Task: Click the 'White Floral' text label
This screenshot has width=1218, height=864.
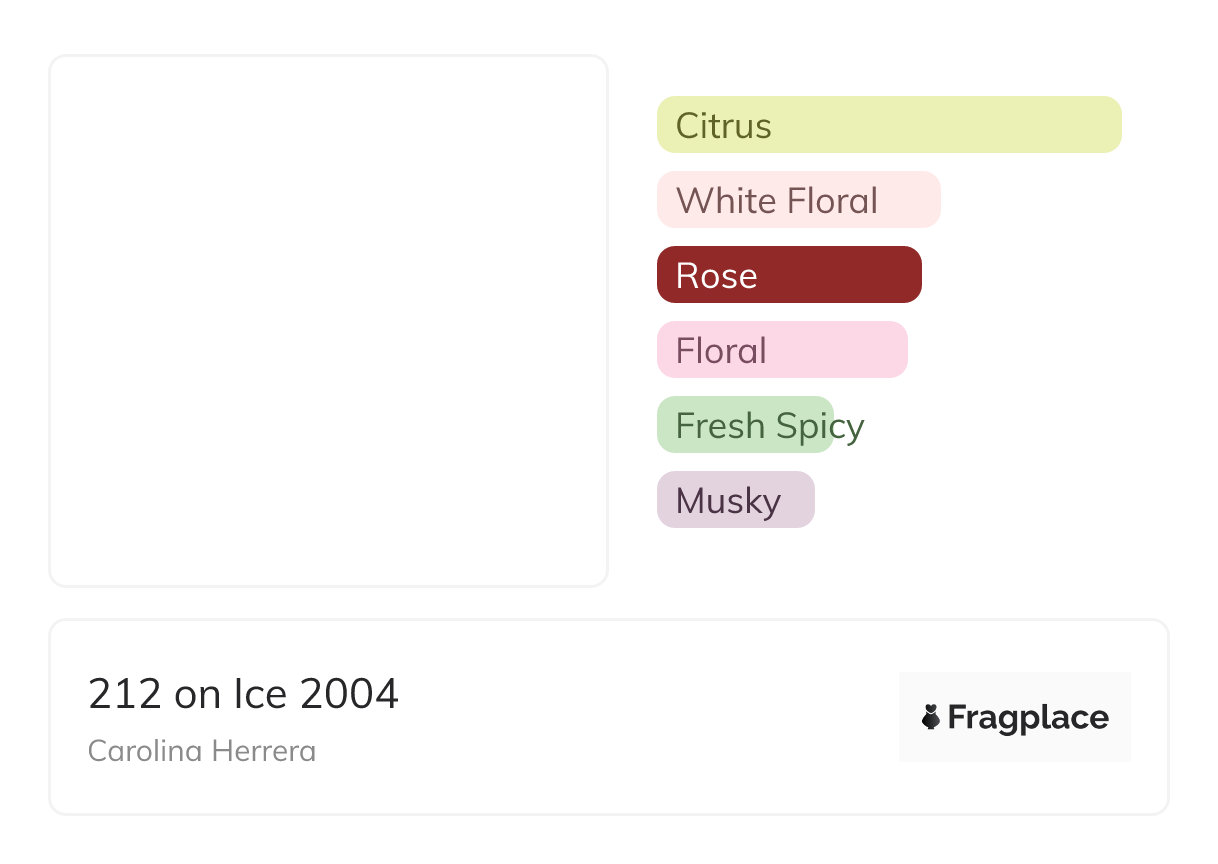Action: click(x=776, y=201)
